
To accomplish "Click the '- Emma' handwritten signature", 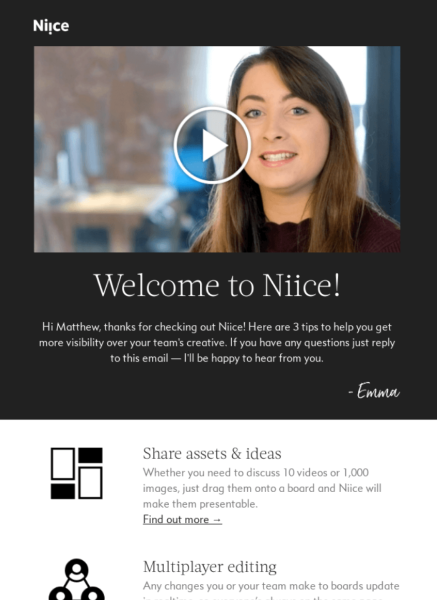I will click(374, 391).
